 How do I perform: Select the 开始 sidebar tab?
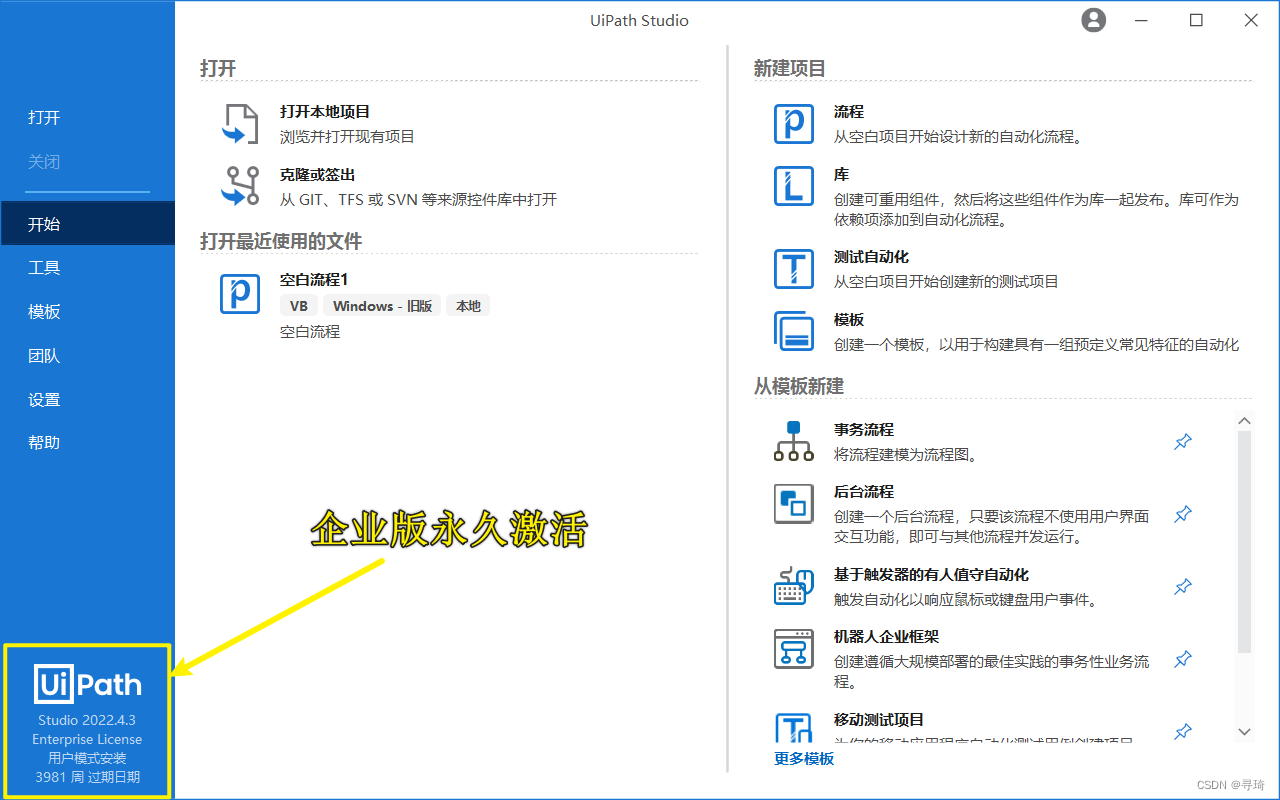(x=87, y=224)
